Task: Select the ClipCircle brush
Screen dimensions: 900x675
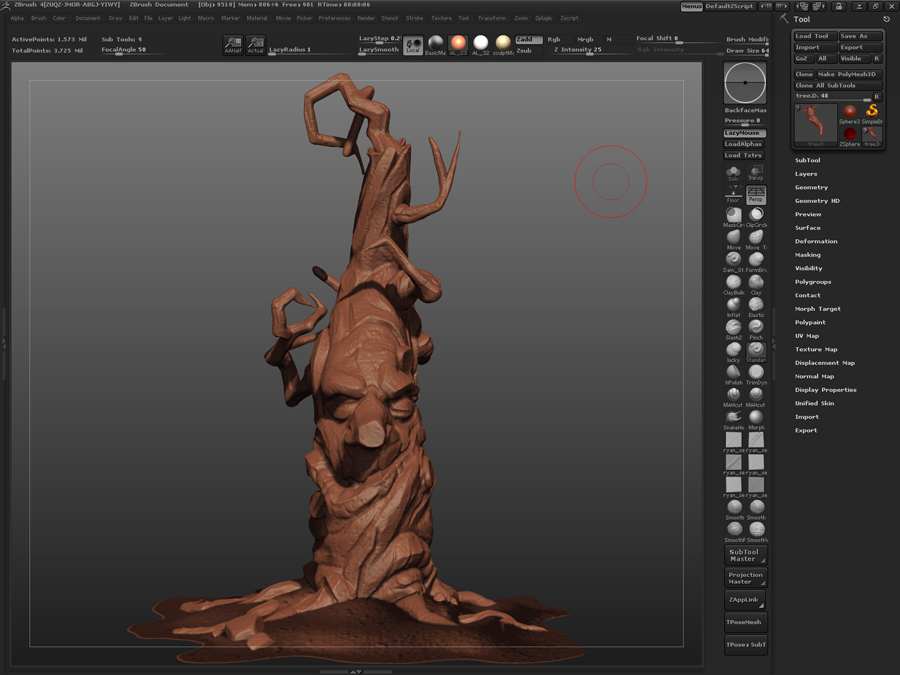Action: point(756,216)
